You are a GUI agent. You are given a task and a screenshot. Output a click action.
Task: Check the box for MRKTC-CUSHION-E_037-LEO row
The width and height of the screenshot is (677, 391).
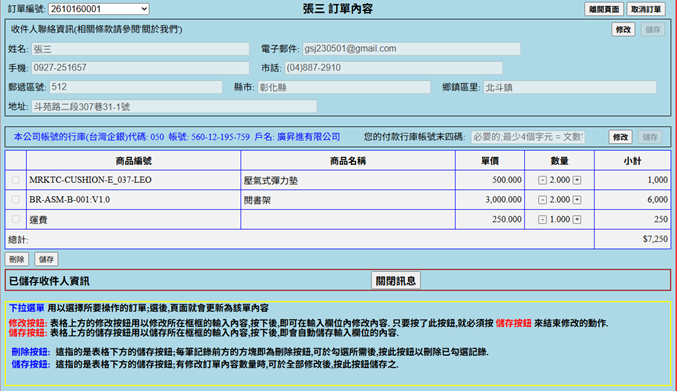pyautogui.click(x=16, y=180)
